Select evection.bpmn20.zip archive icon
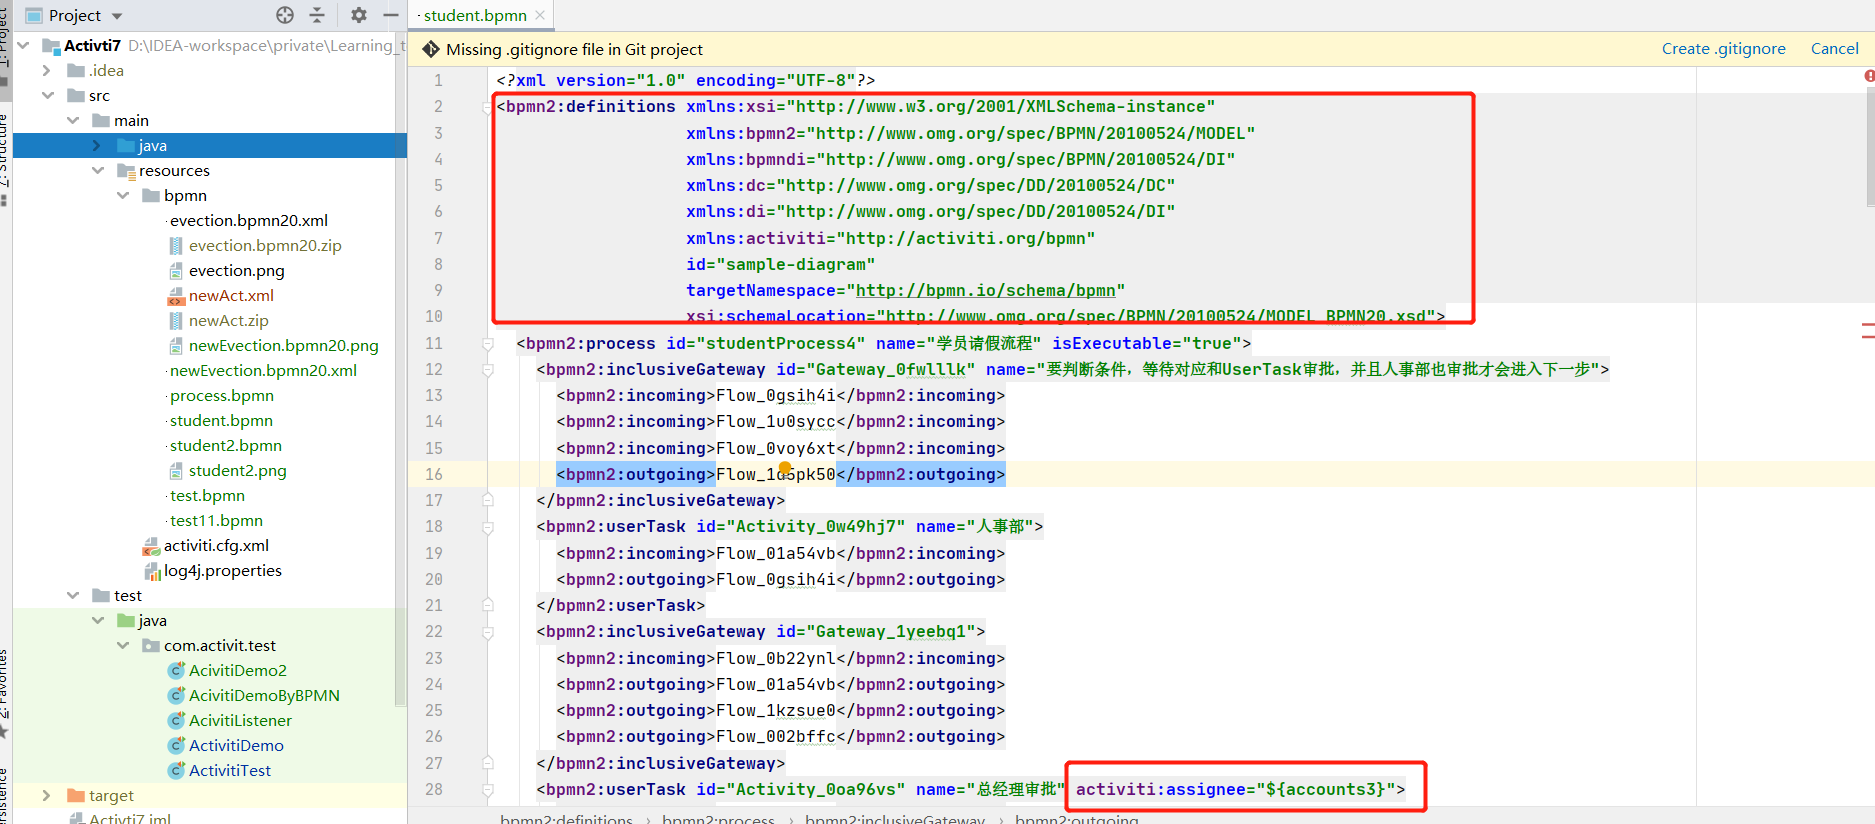 point(176,245)
